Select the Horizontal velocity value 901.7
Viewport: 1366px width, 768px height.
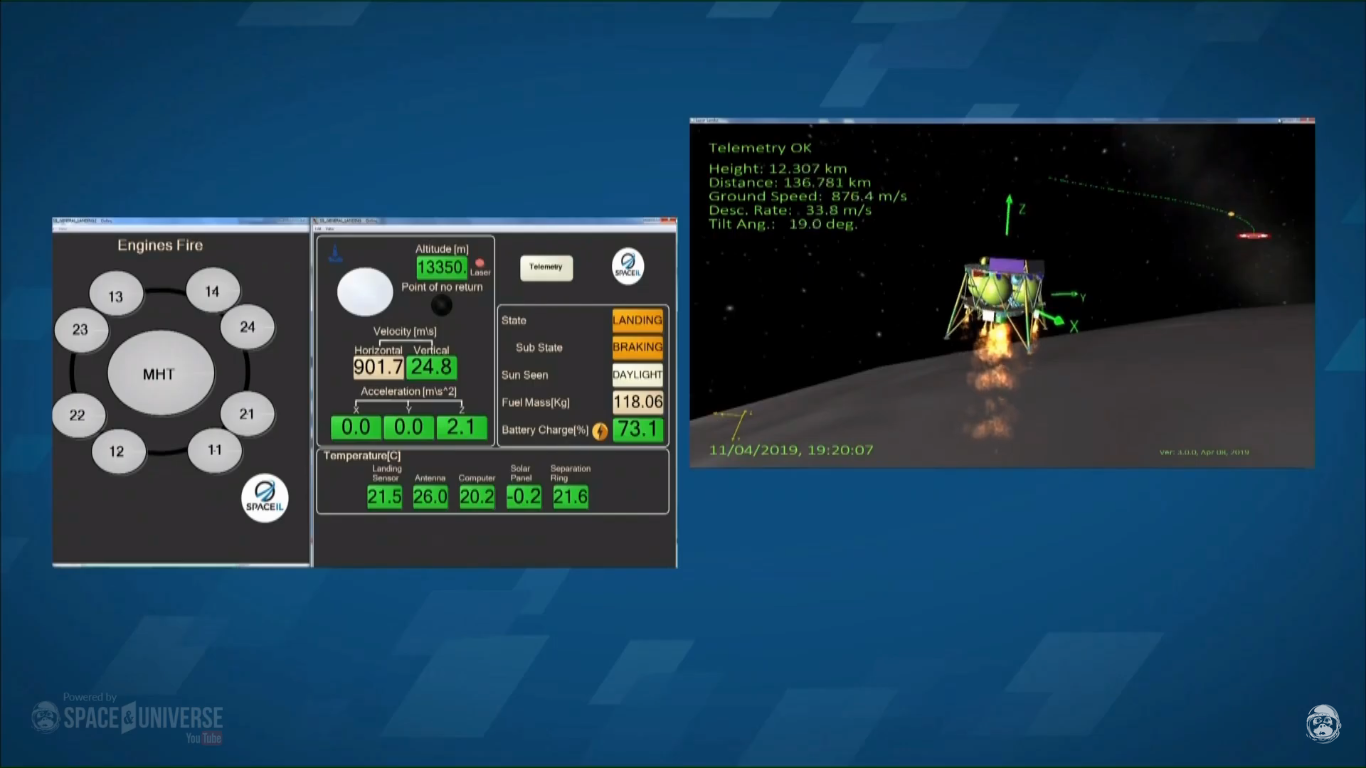pos(379,368)
